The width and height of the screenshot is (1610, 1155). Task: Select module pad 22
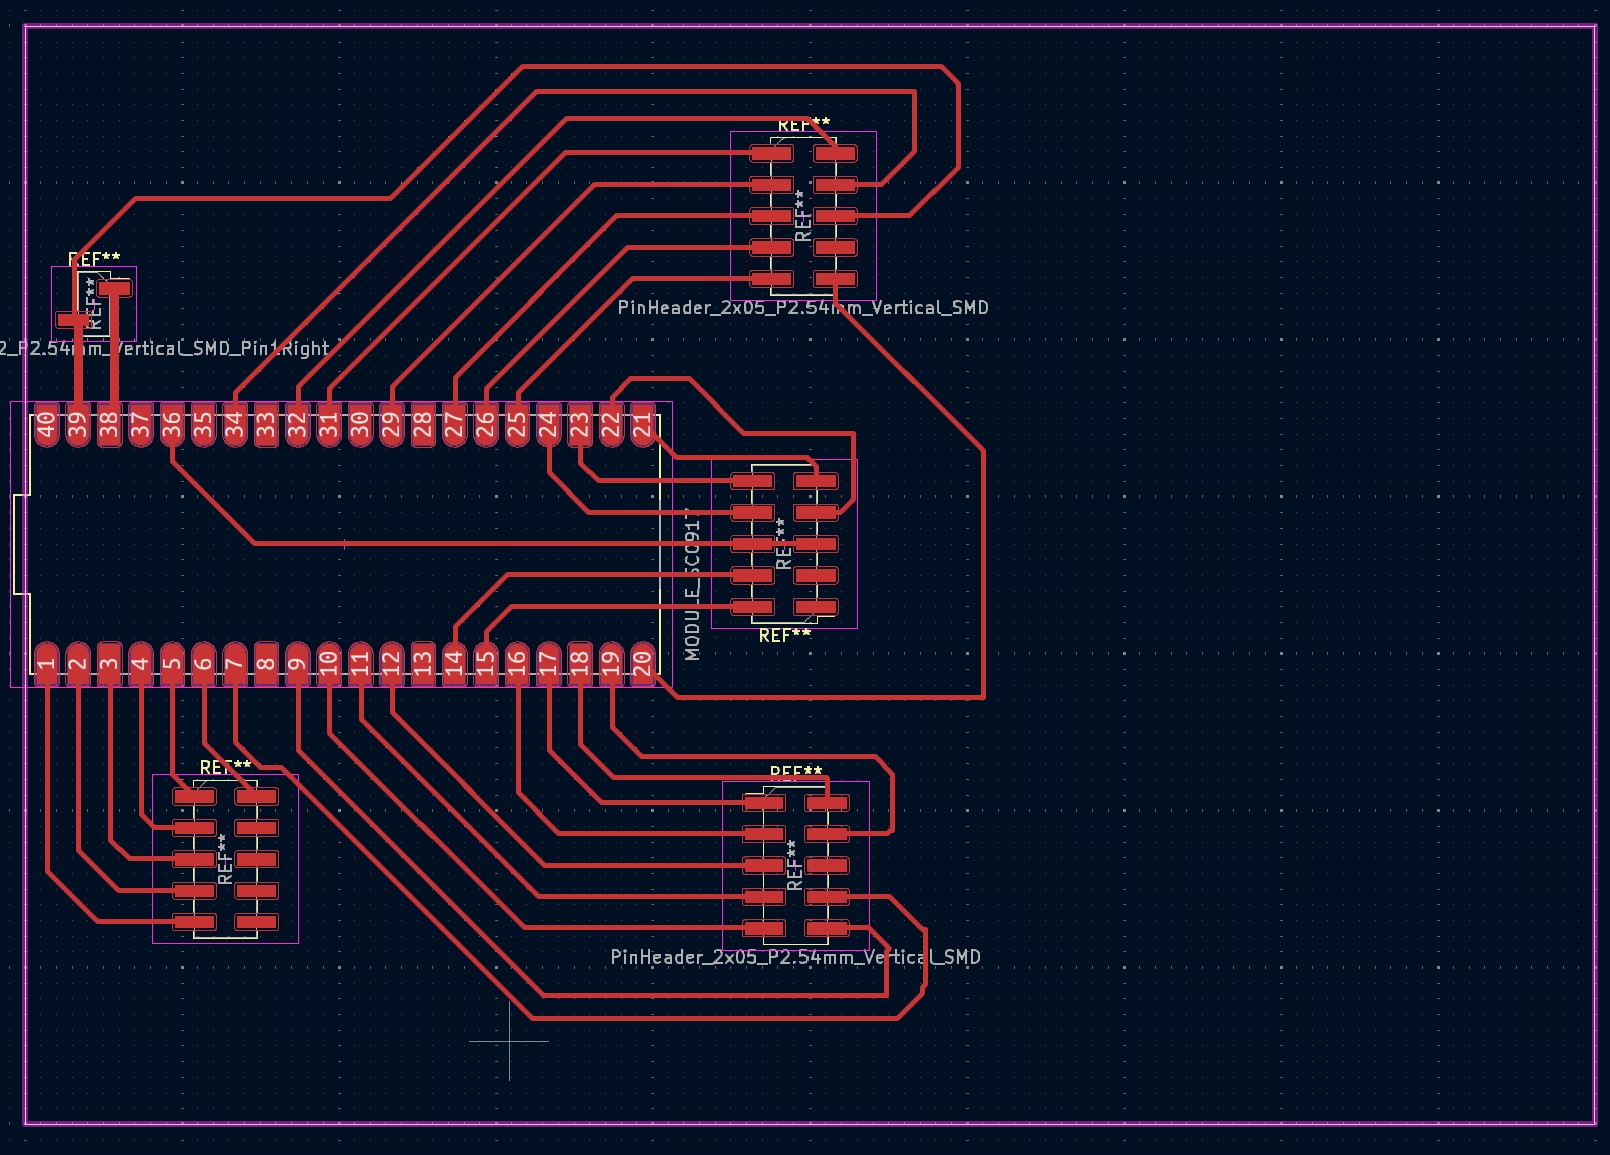611,425
